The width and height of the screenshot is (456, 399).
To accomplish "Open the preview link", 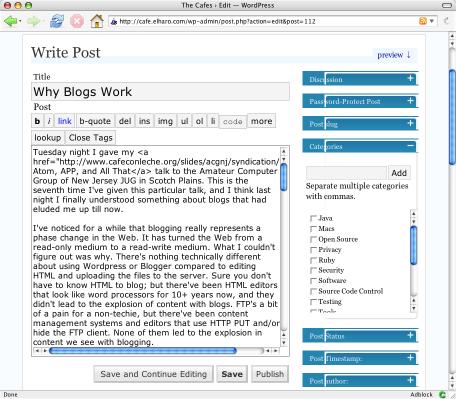I will point(394,55).
